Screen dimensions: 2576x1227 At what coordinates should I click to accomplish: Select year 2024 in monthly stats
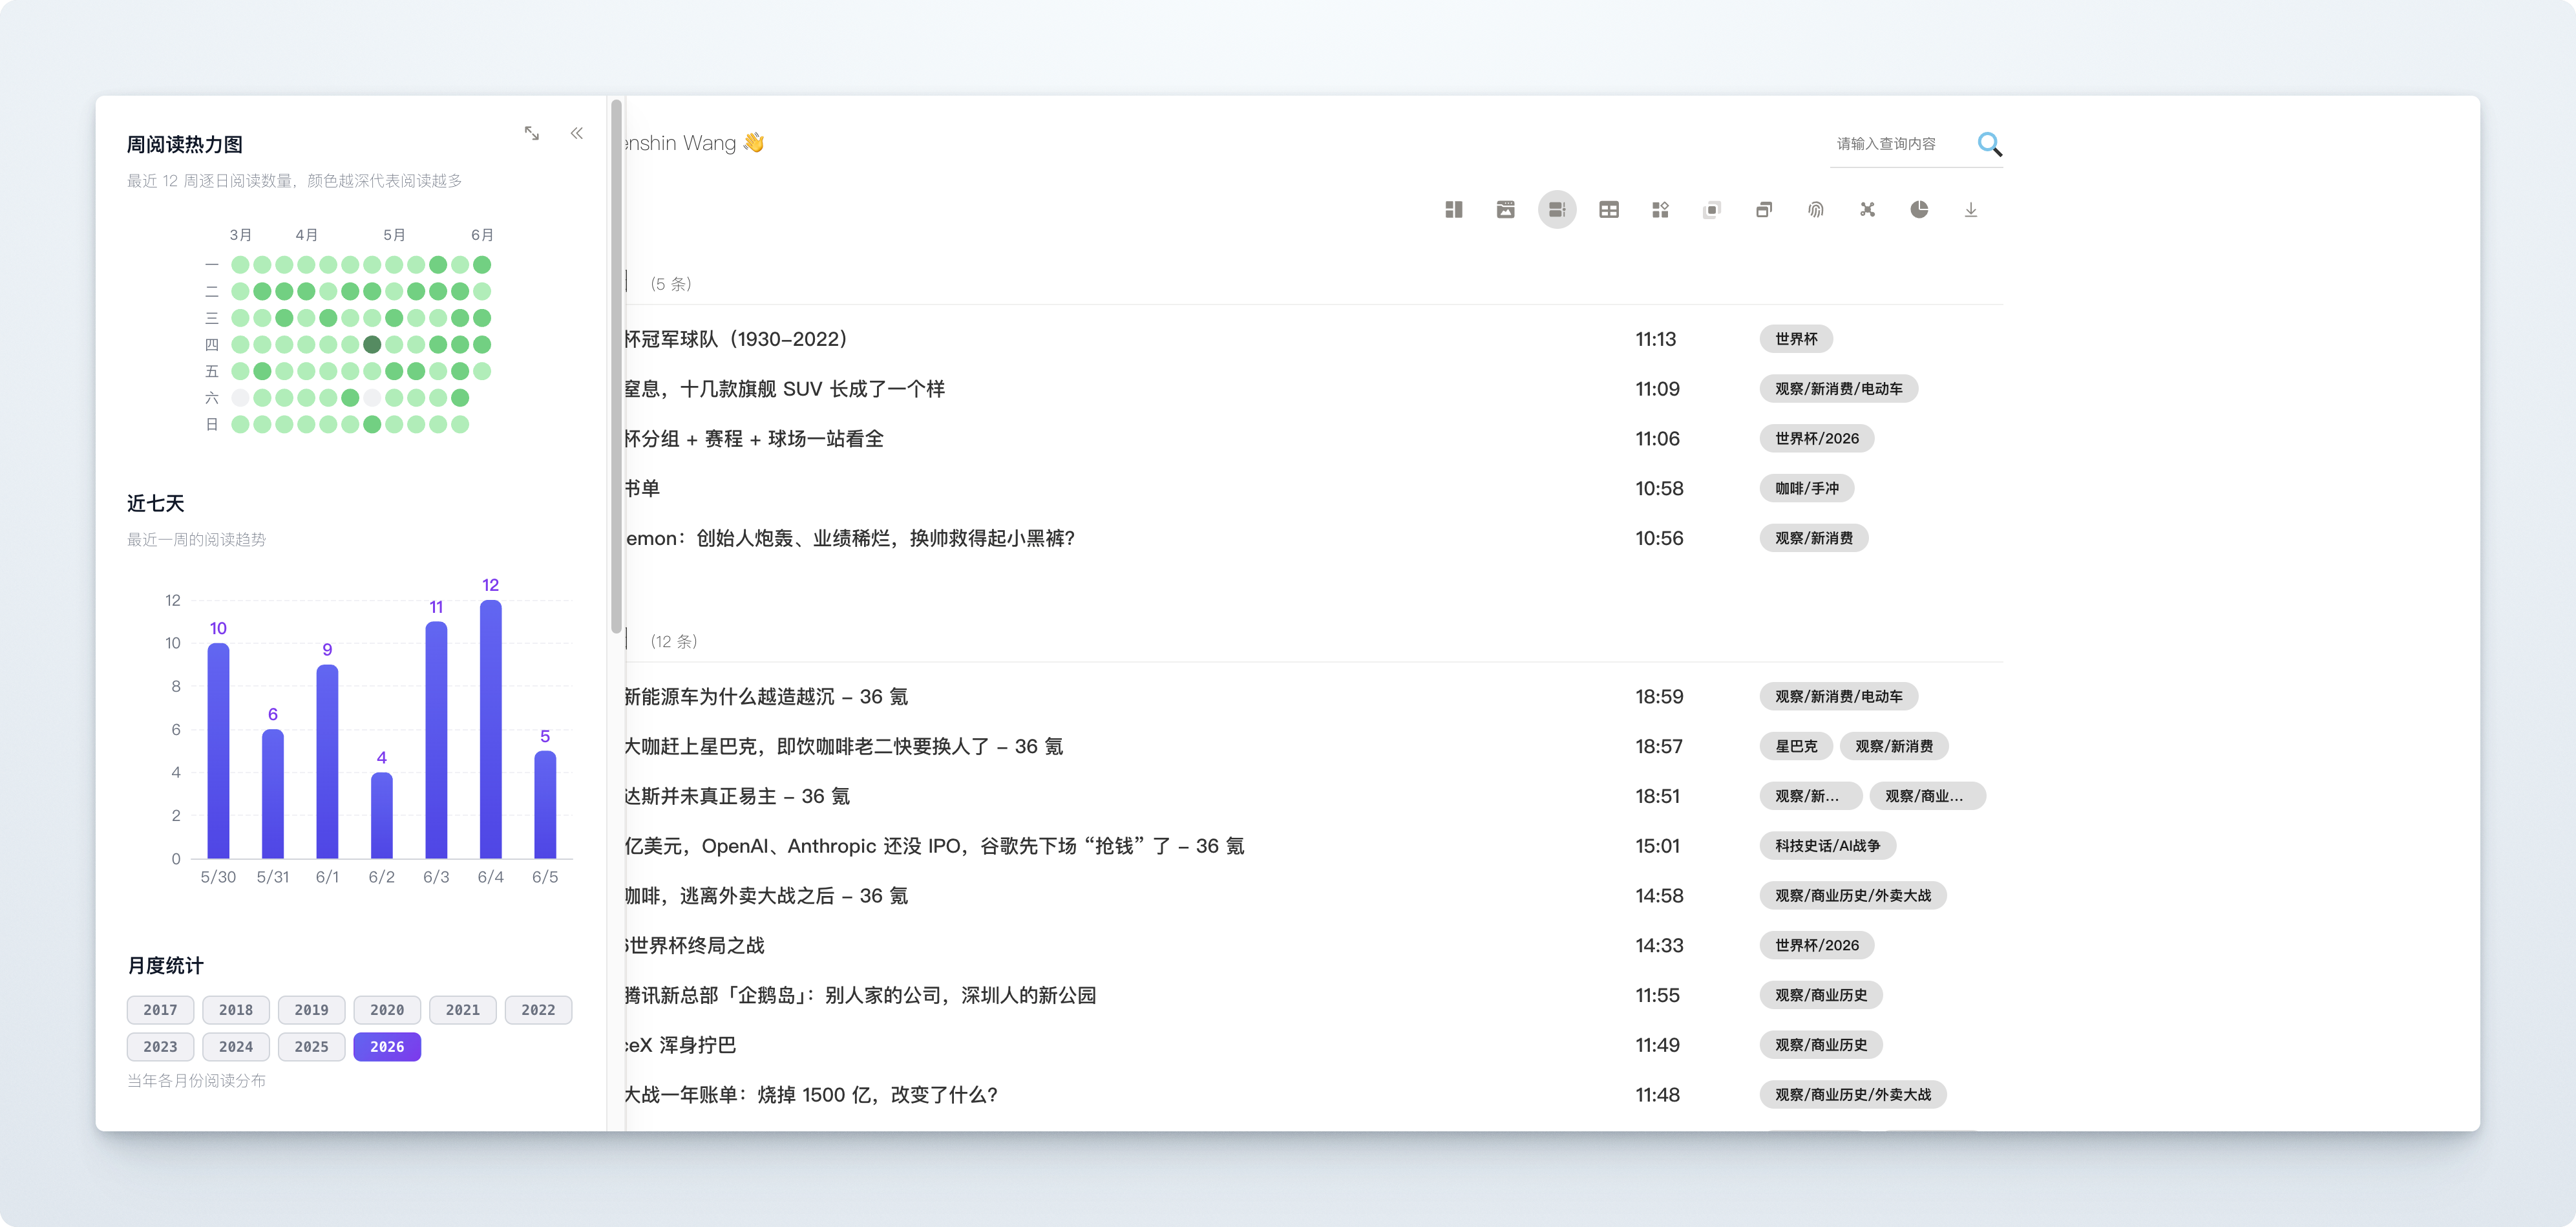click(x=236, y=1047)
